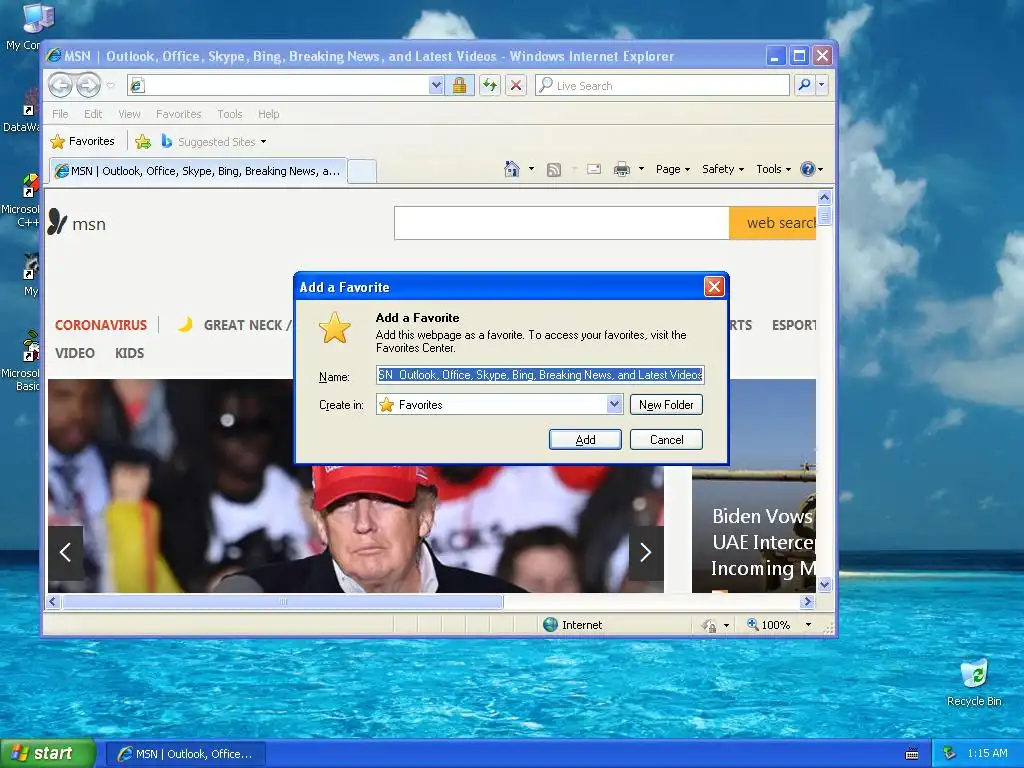Open the Edit menu
Screen dimensions: 1024x768
[x=93, y=114]
